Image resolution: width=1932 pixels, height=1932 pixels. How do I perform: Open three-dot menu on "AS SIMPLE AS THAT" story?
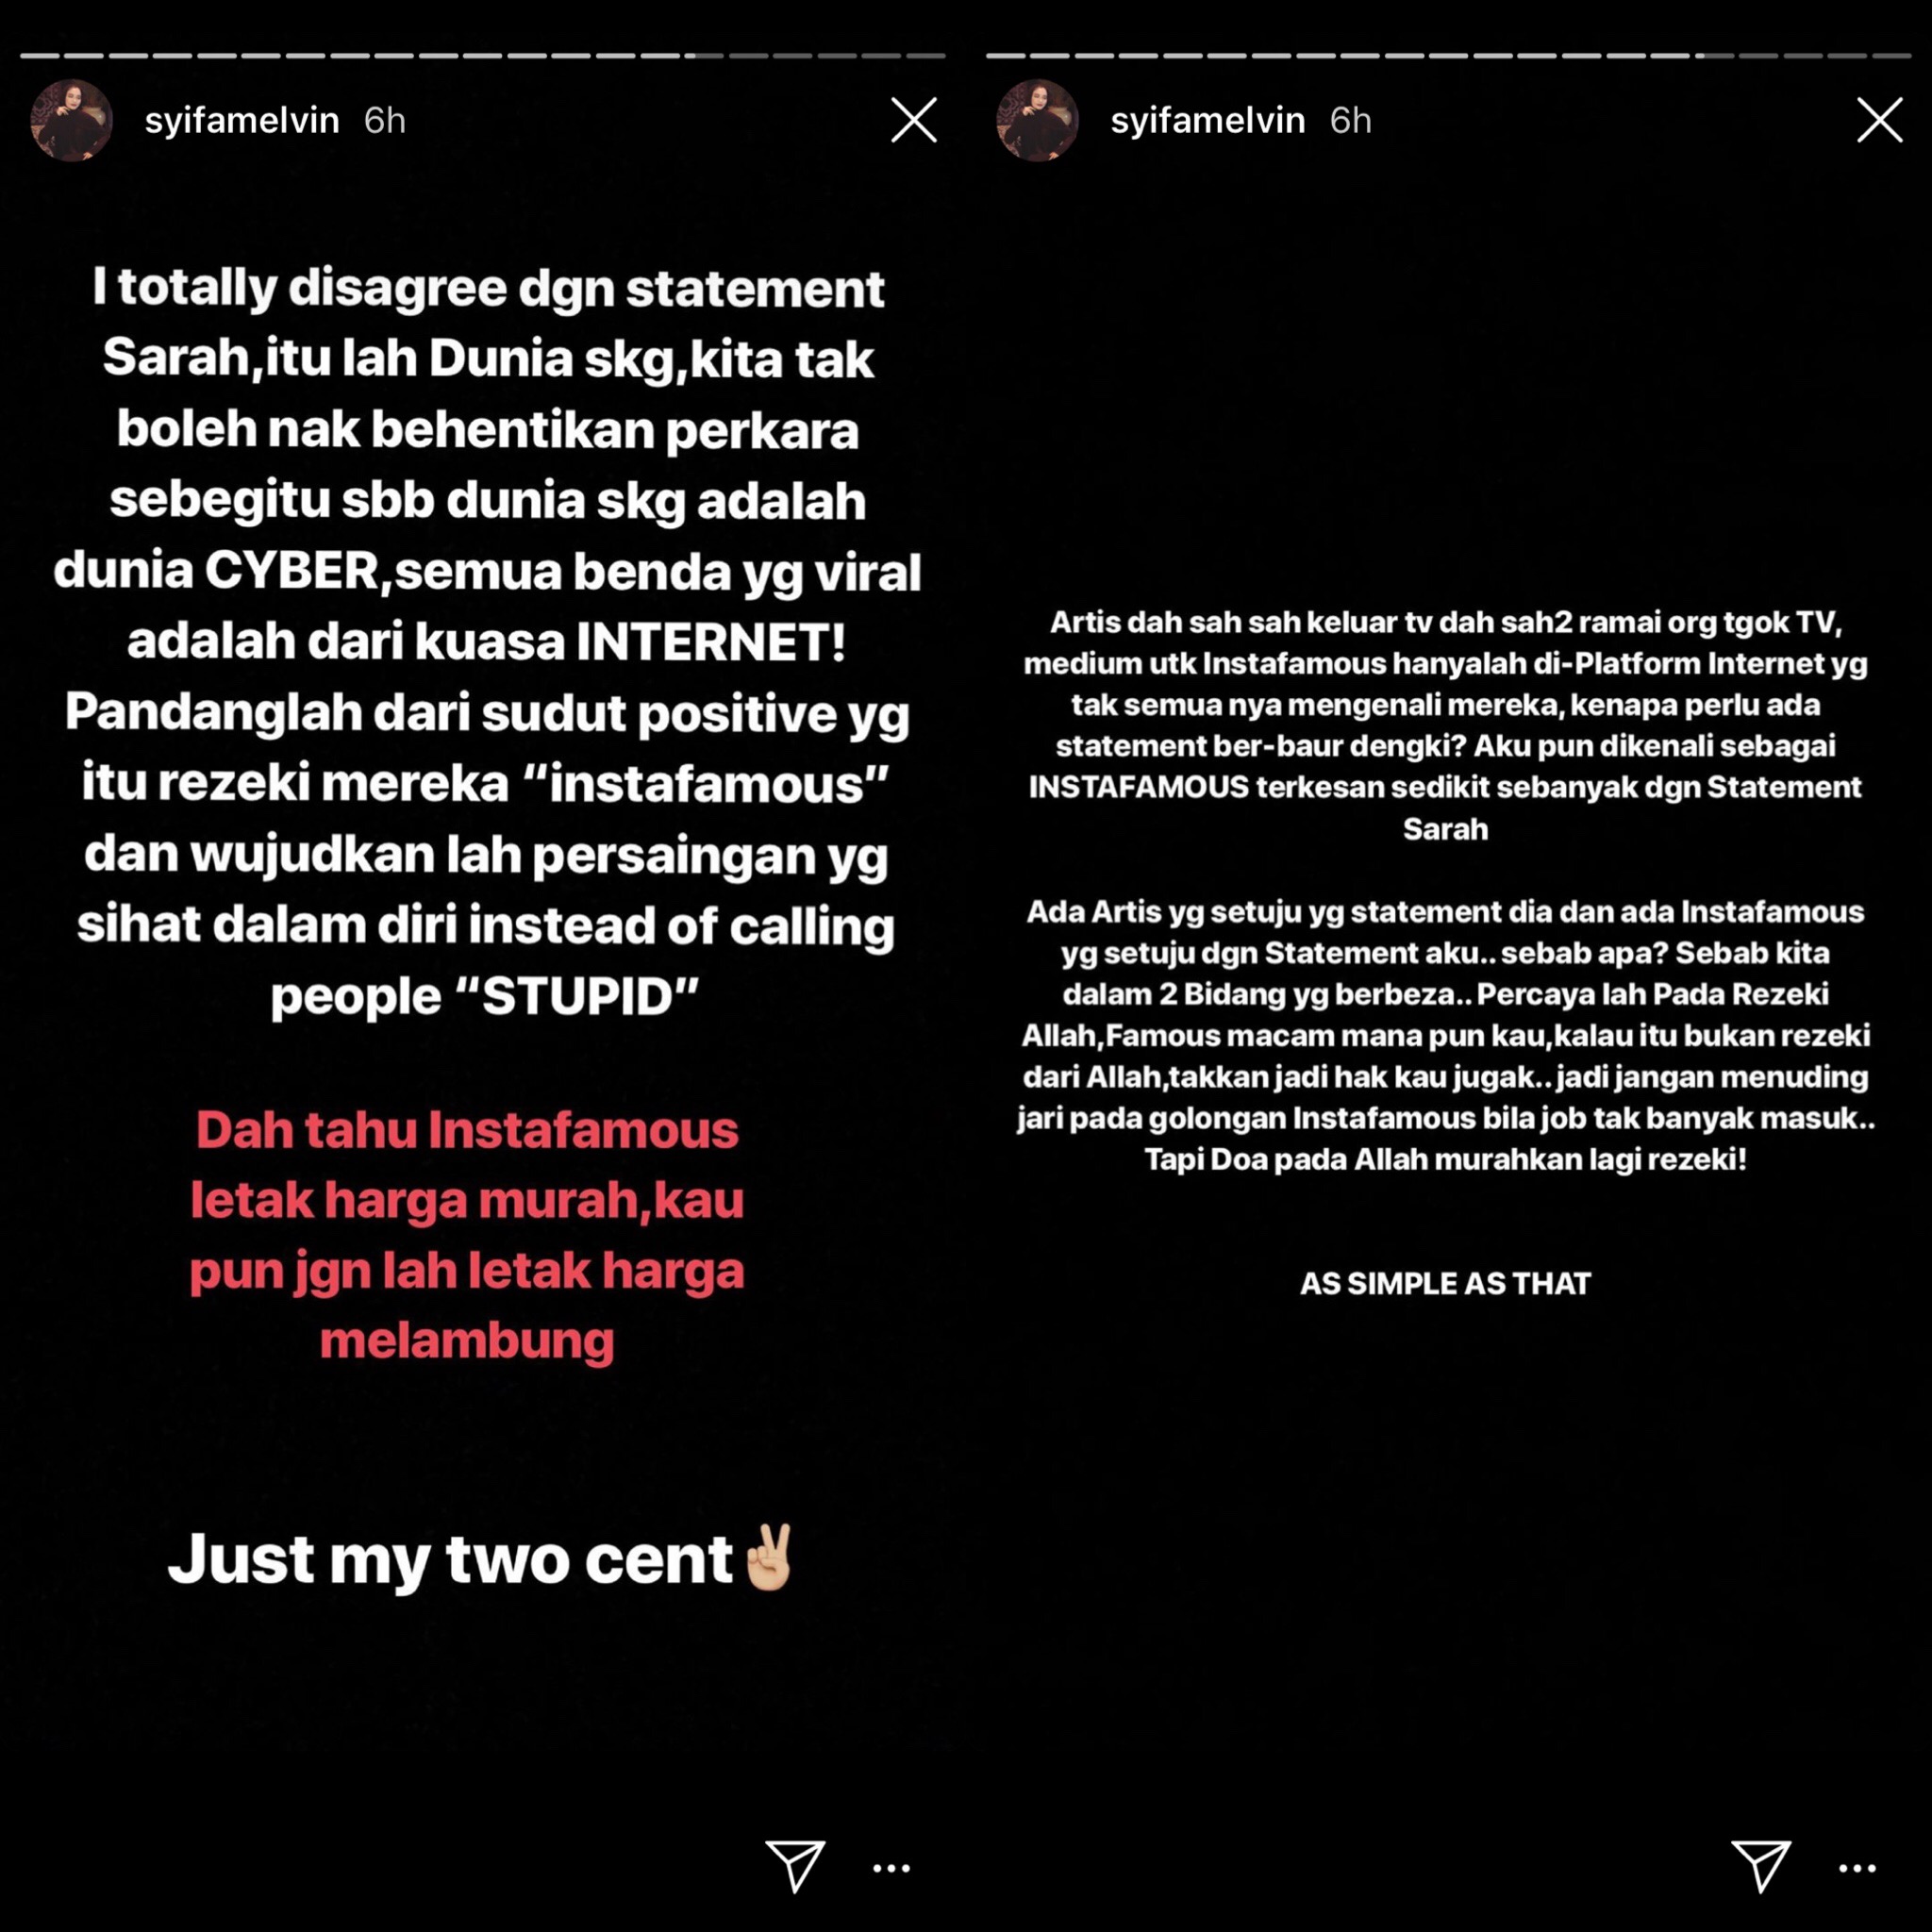pyautogui.click(x=1857, y=1867)
